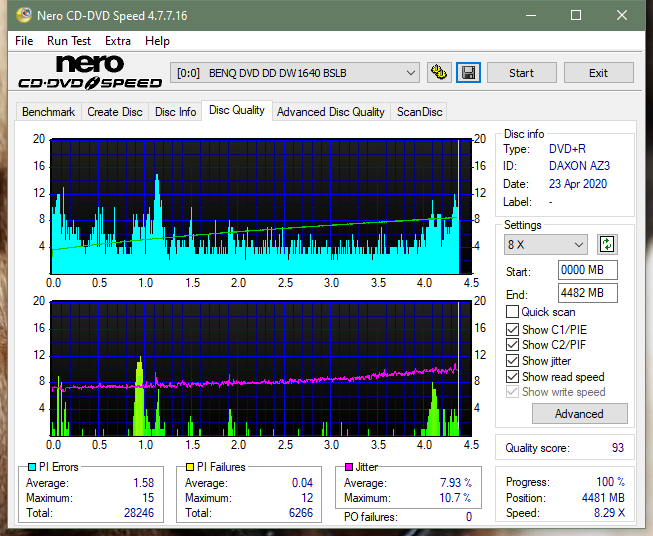The width and height of the screenshot is (653, 536).
Task: Switch to the ScanDisc tab
Action: click(419, 112)
